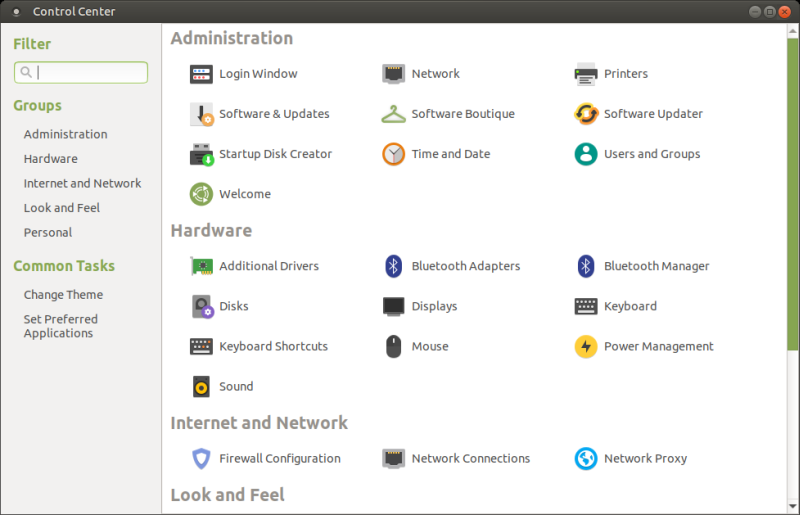Open the Startup Disk Creator icon

[202, 154]
